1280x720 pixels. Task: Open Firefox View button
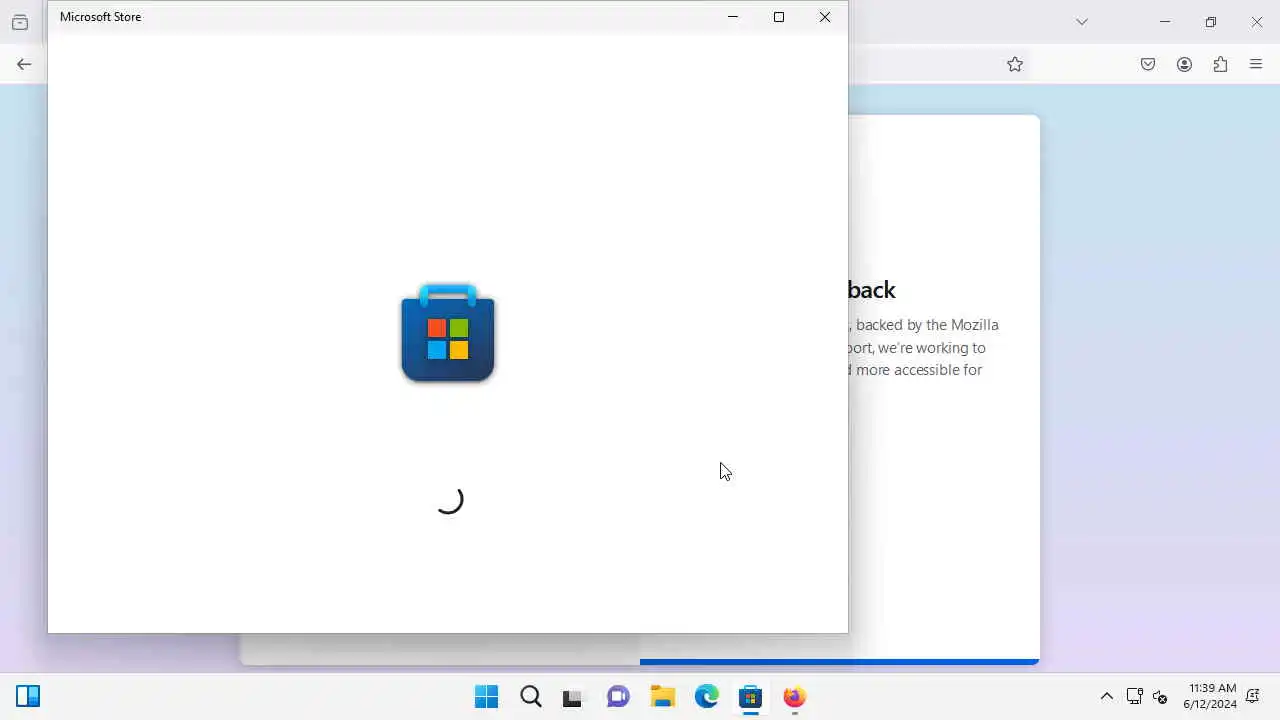tap(20, 22)
